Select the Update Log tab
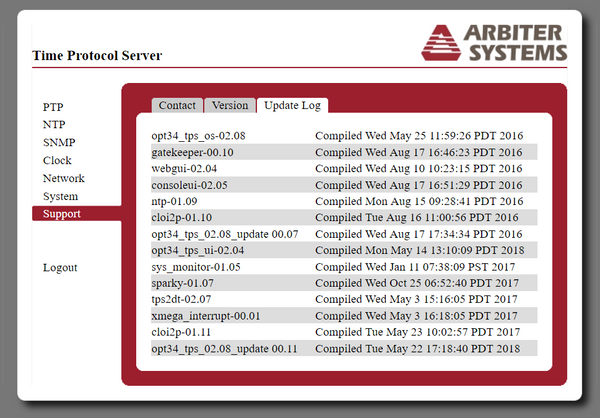The width and height of the screenshot is (600, 418). coord(292,105)
